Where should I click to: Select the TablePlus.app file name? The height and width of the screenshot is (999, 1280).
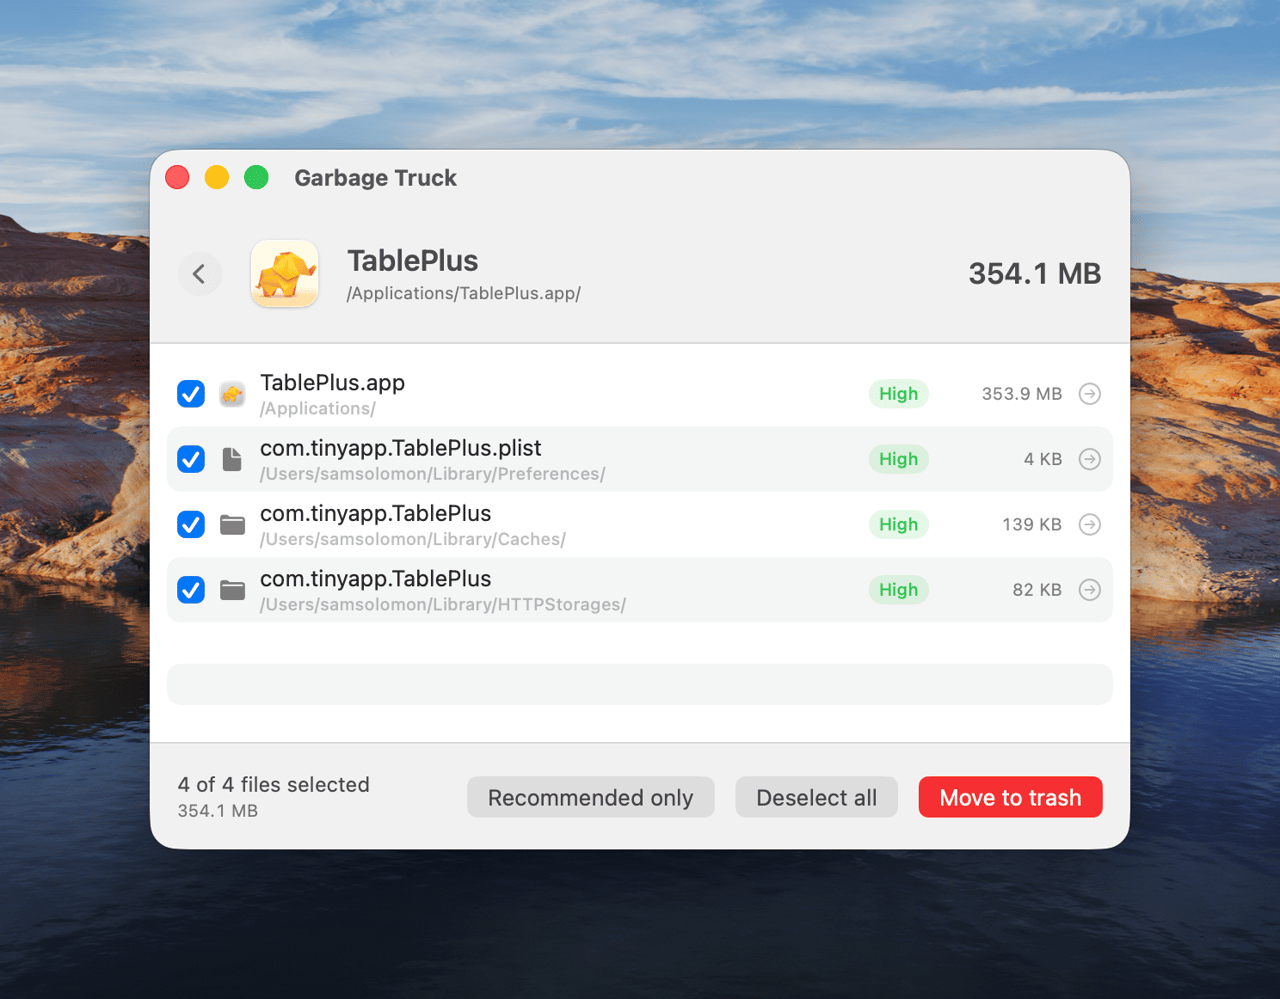(x=332, y=383)
